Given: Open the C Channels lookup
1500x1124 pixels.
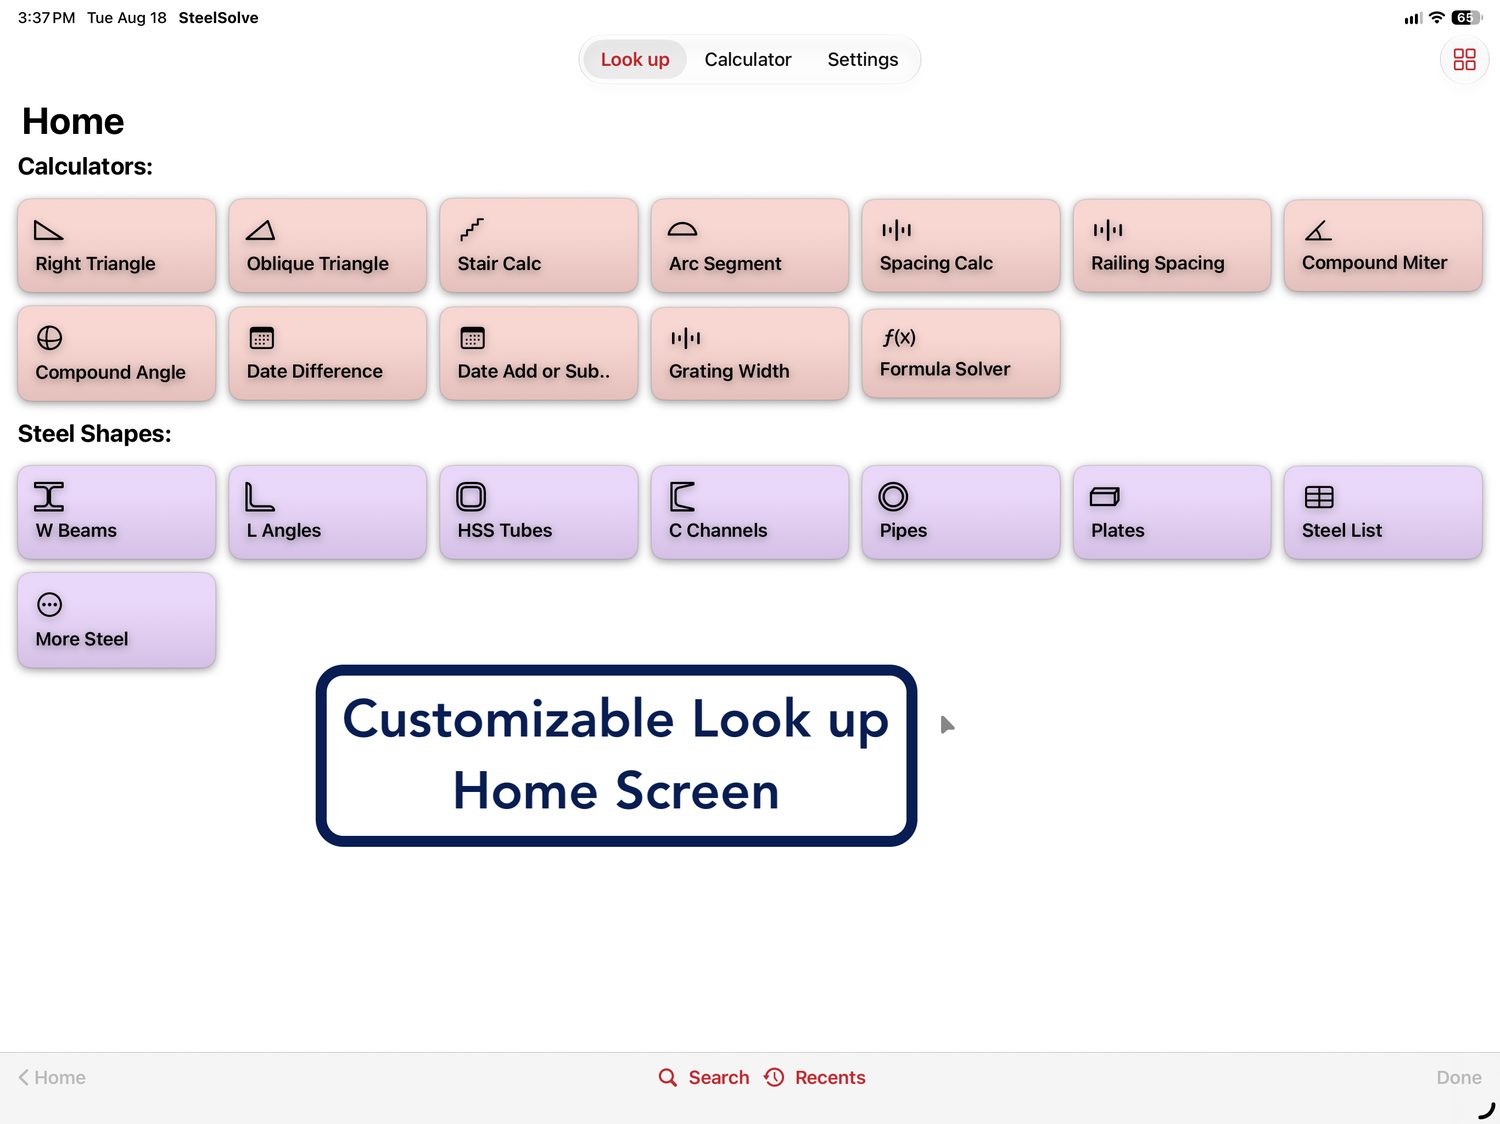Looking at the screenshot, I should click(x=749, y=512).
